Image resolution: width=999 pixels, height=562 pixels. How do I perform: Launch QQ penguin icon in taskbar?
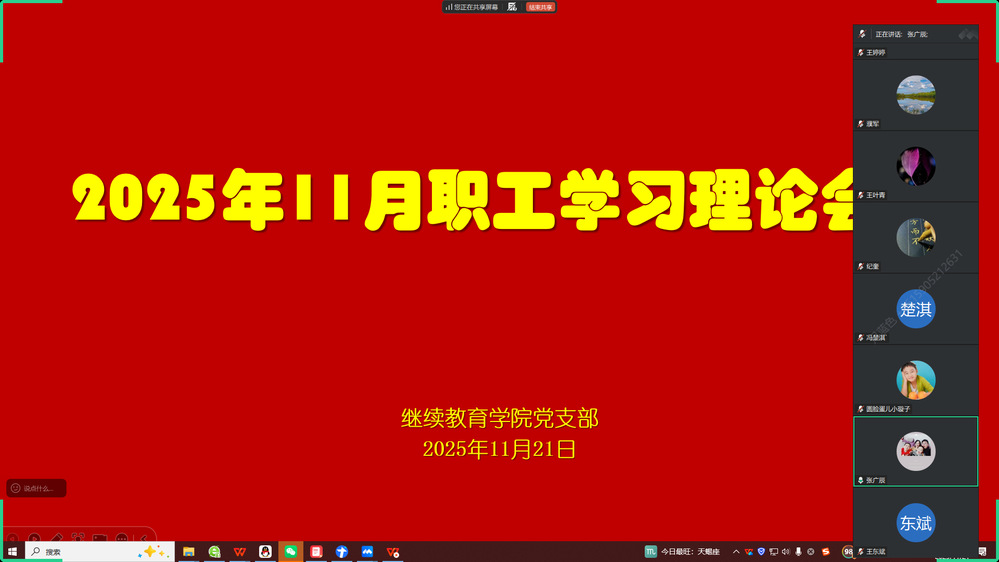click(265, 551)
